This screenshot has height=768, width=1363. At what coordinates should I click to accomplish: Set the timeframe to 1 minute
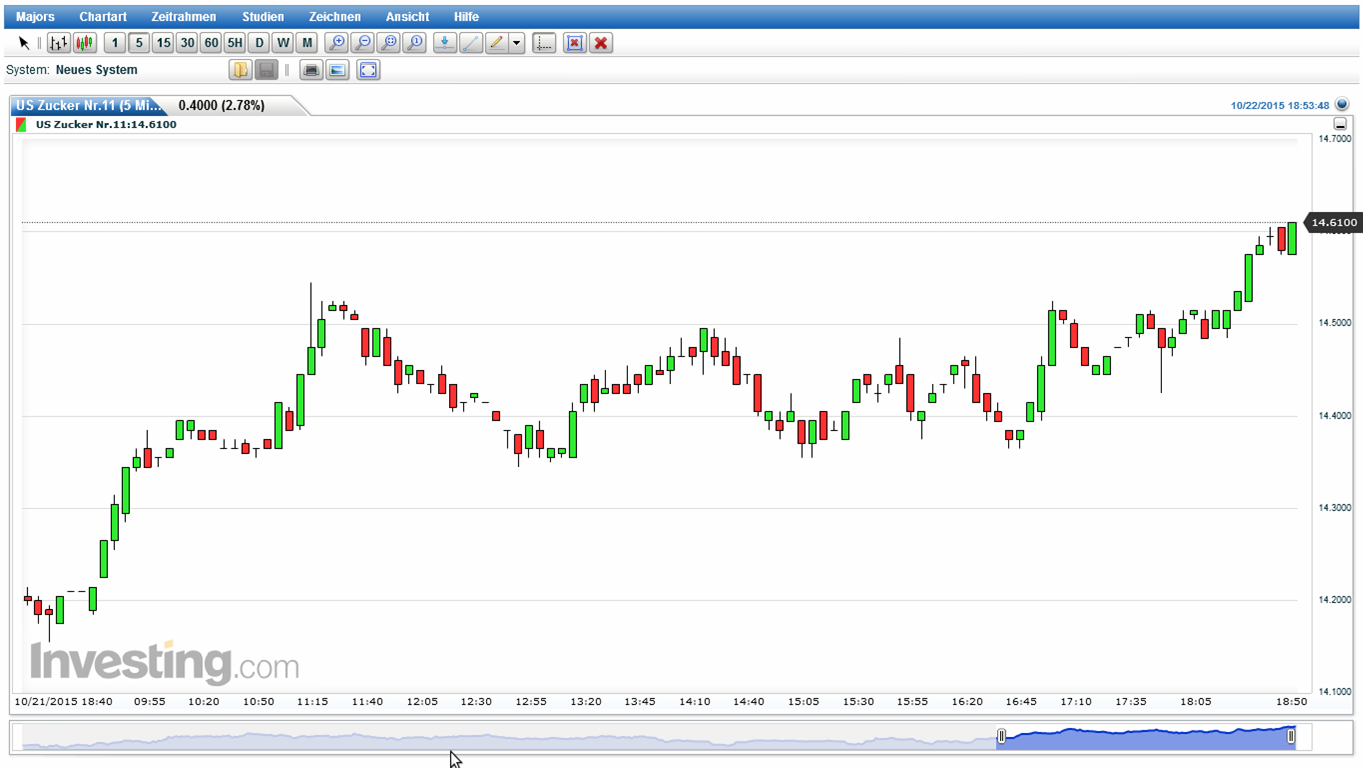click(x=115, y=43)
